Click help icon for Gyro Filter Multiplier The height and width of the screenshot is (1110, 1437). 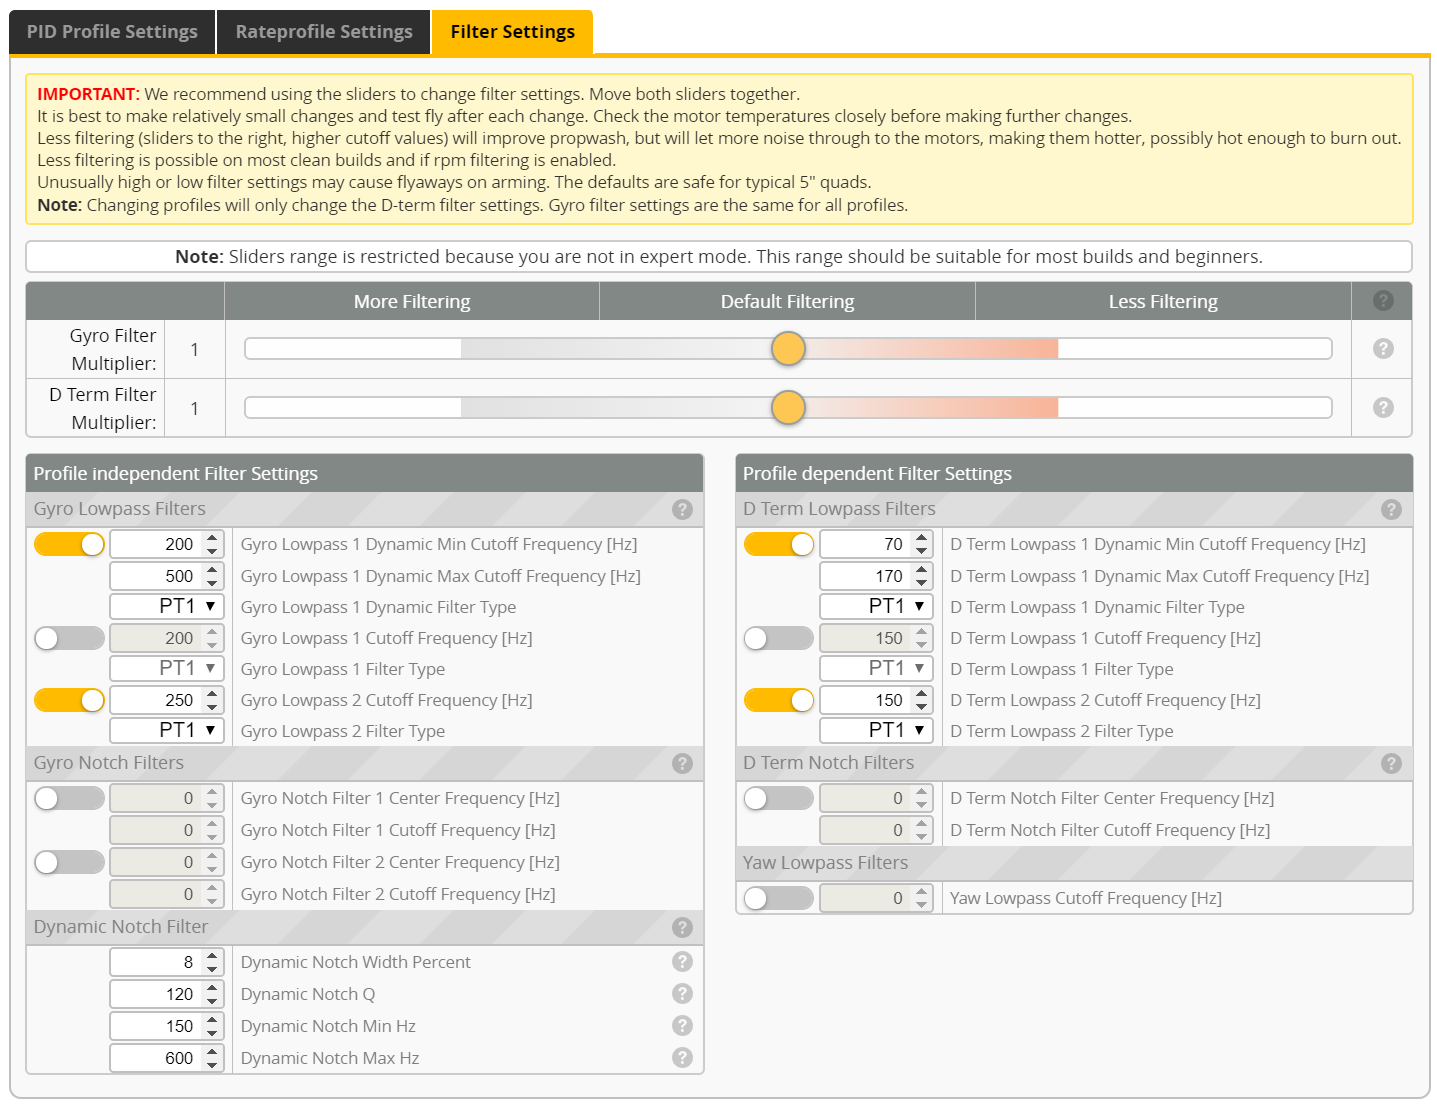pos(1382,348)
